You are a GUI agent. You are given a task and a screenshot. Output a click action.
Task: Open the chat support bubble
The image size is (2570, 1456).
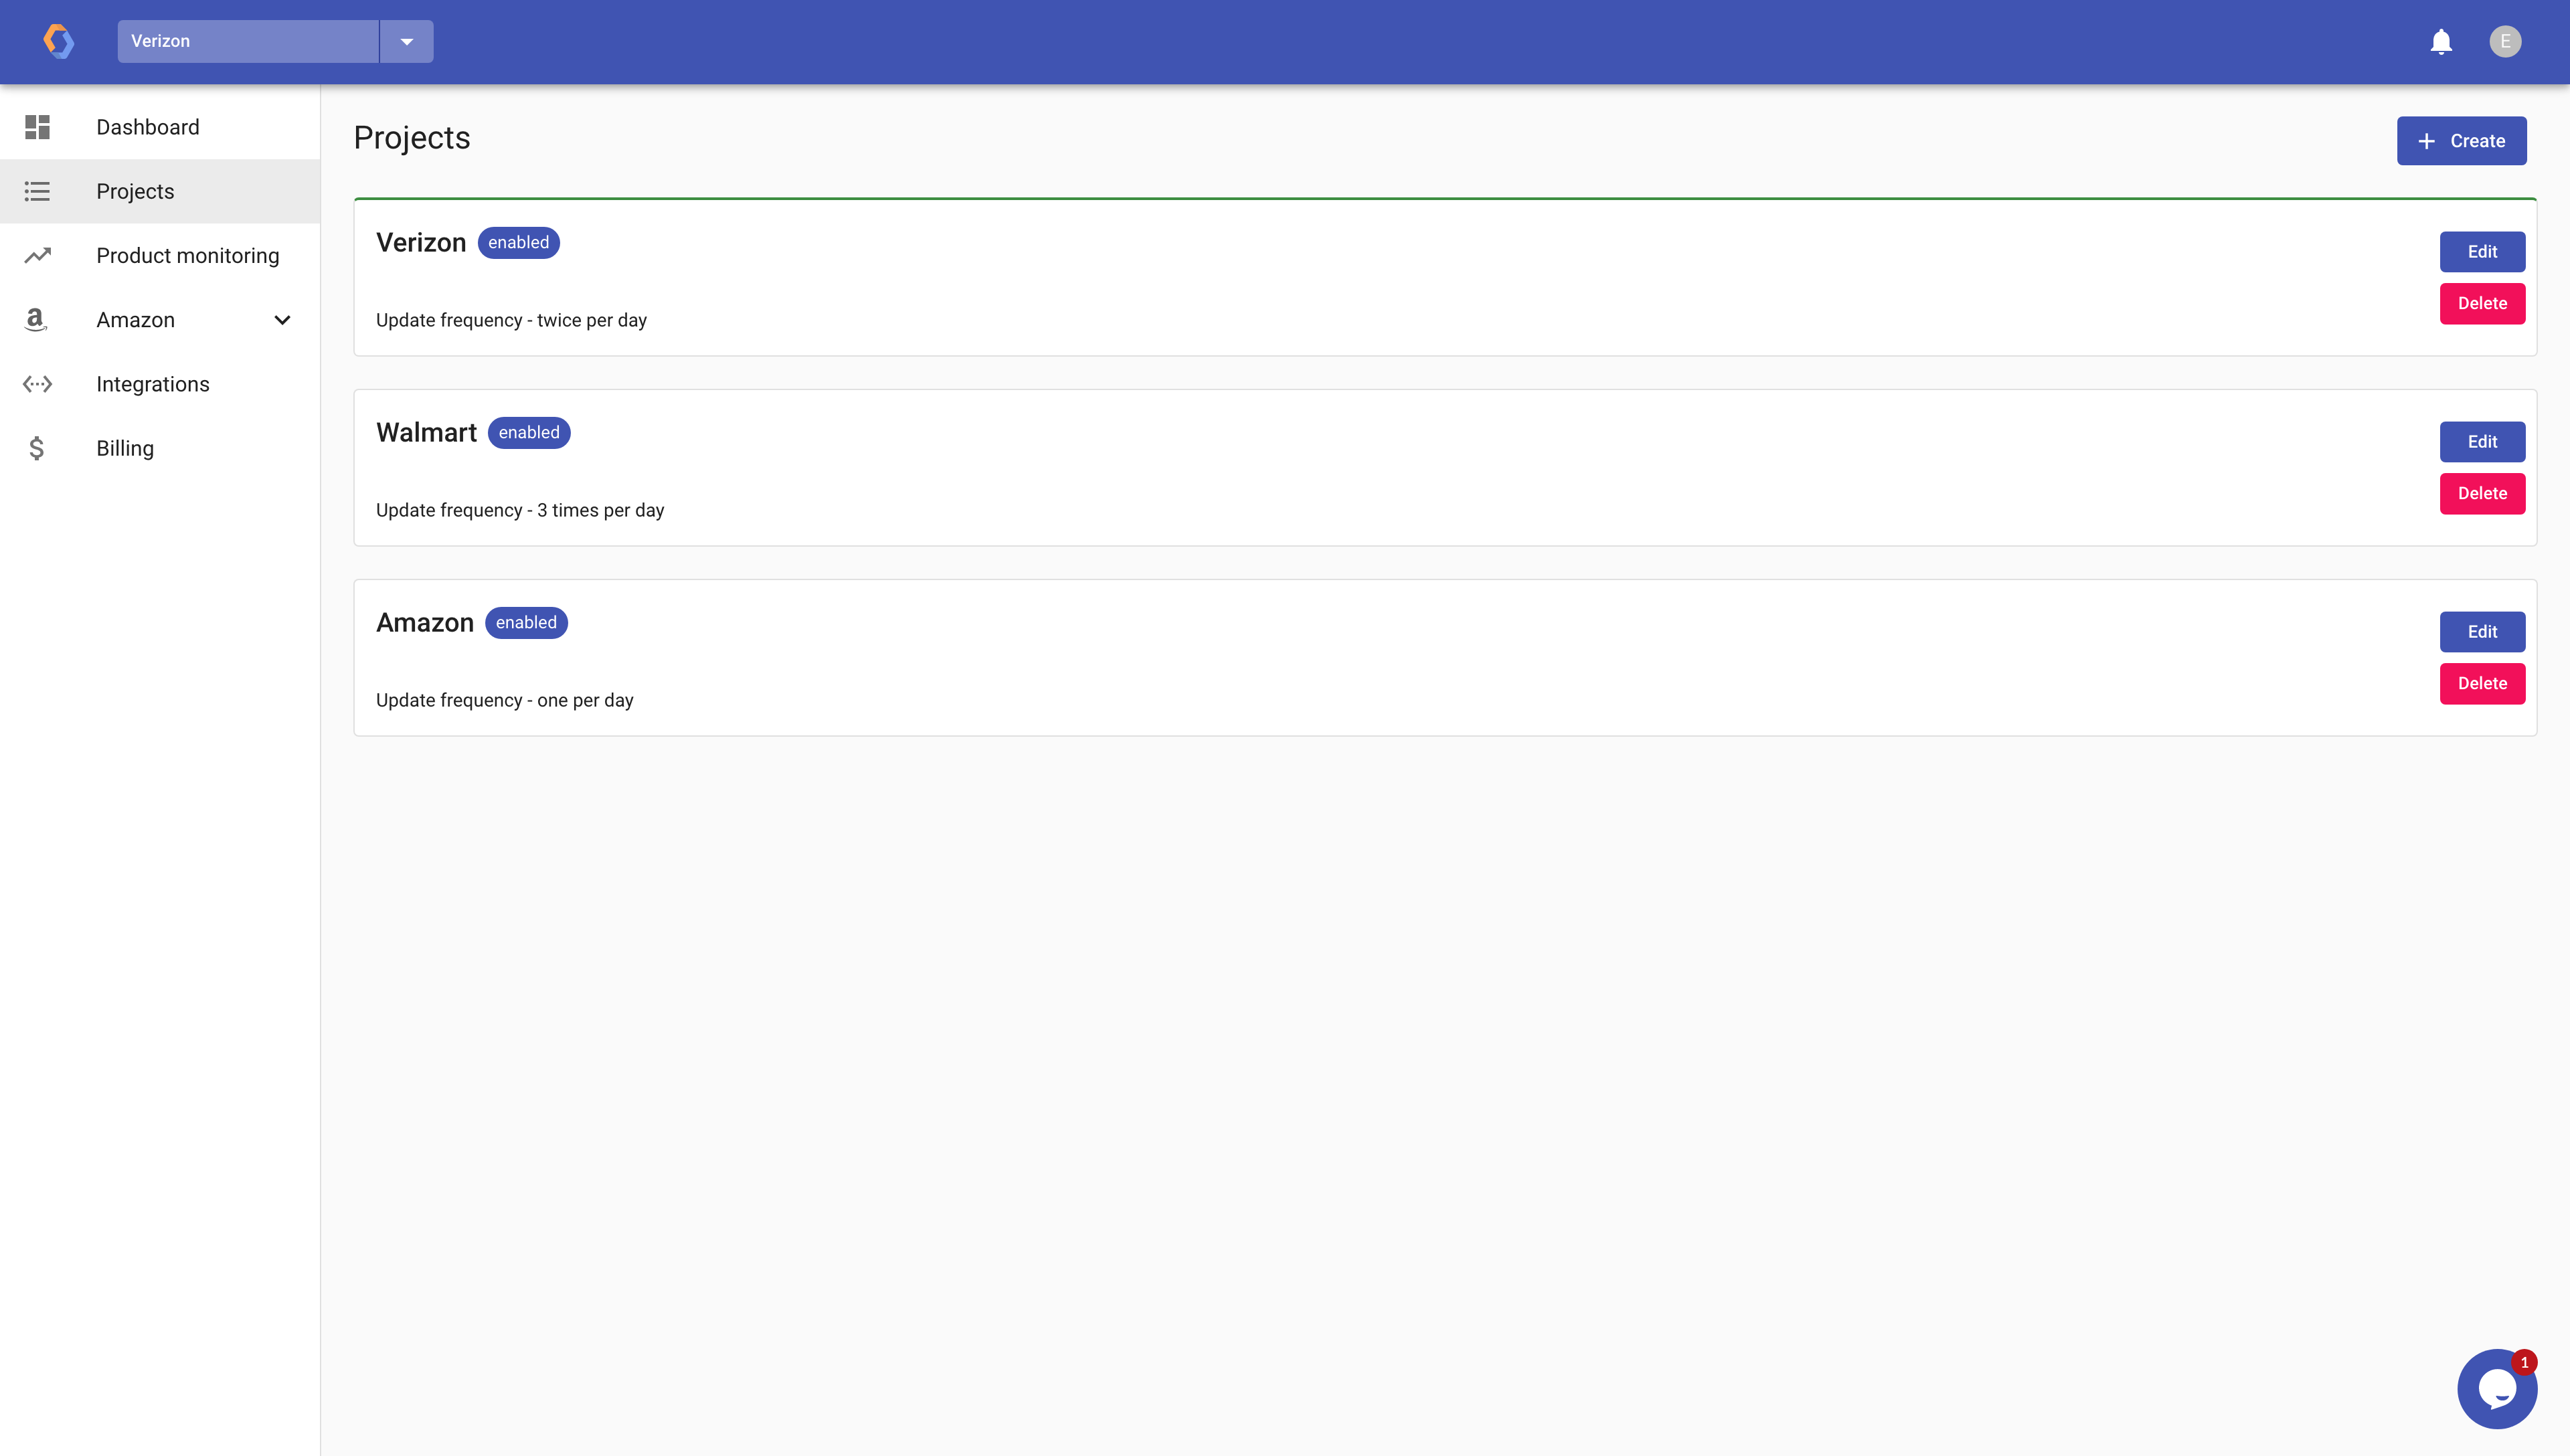coord(2496,1388)
